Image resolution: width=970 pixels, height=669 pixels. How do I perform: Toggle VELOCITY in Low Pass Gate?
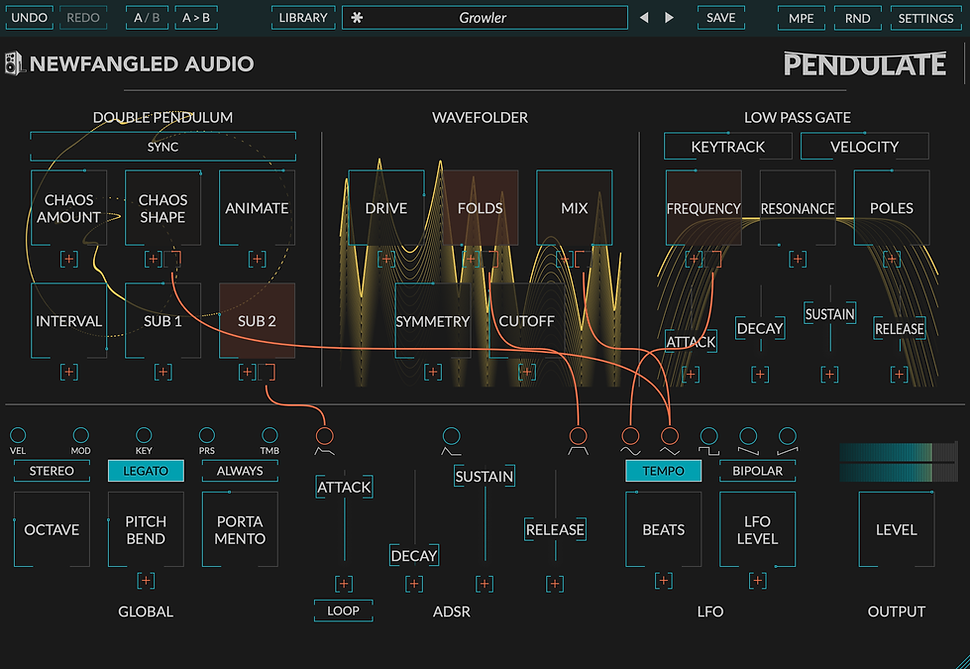click(864, 147)
